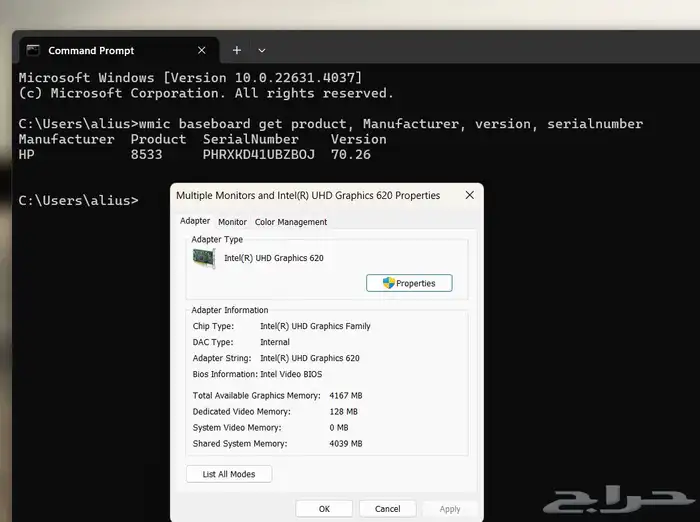Close the Command Prompt tab
Image resolution: width=700 pixels, height=522 pixels.
(x=202, y=50)
